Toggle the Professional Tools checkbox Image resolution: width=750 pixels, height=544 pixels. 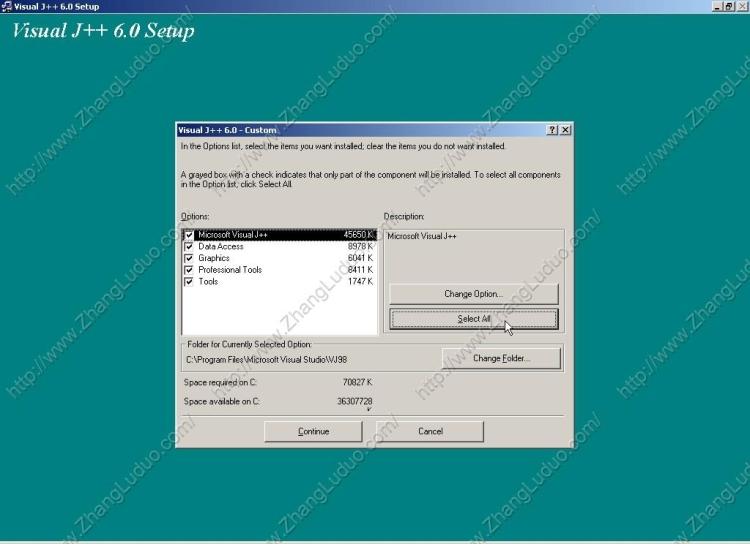[189, 270]
